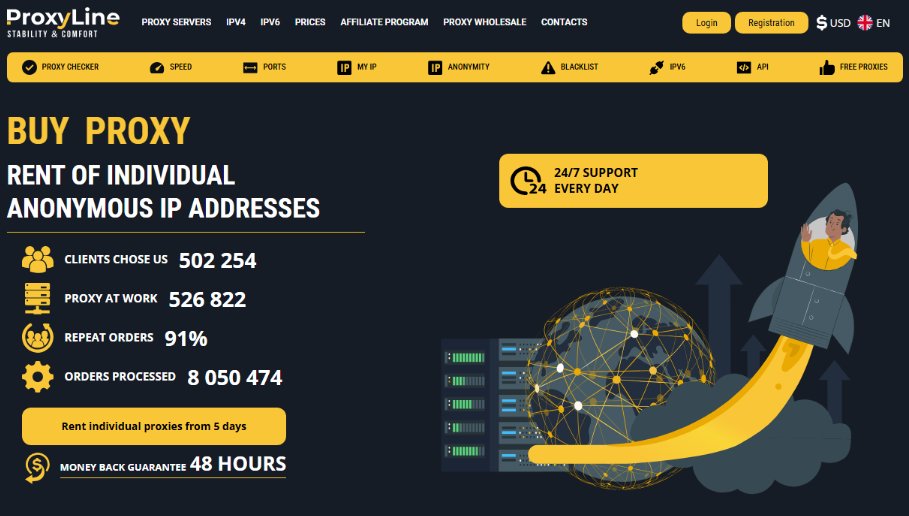This screenshot has height=516, width=909.
Task: Open the Blacklist tool link
Action: [569, 67]
